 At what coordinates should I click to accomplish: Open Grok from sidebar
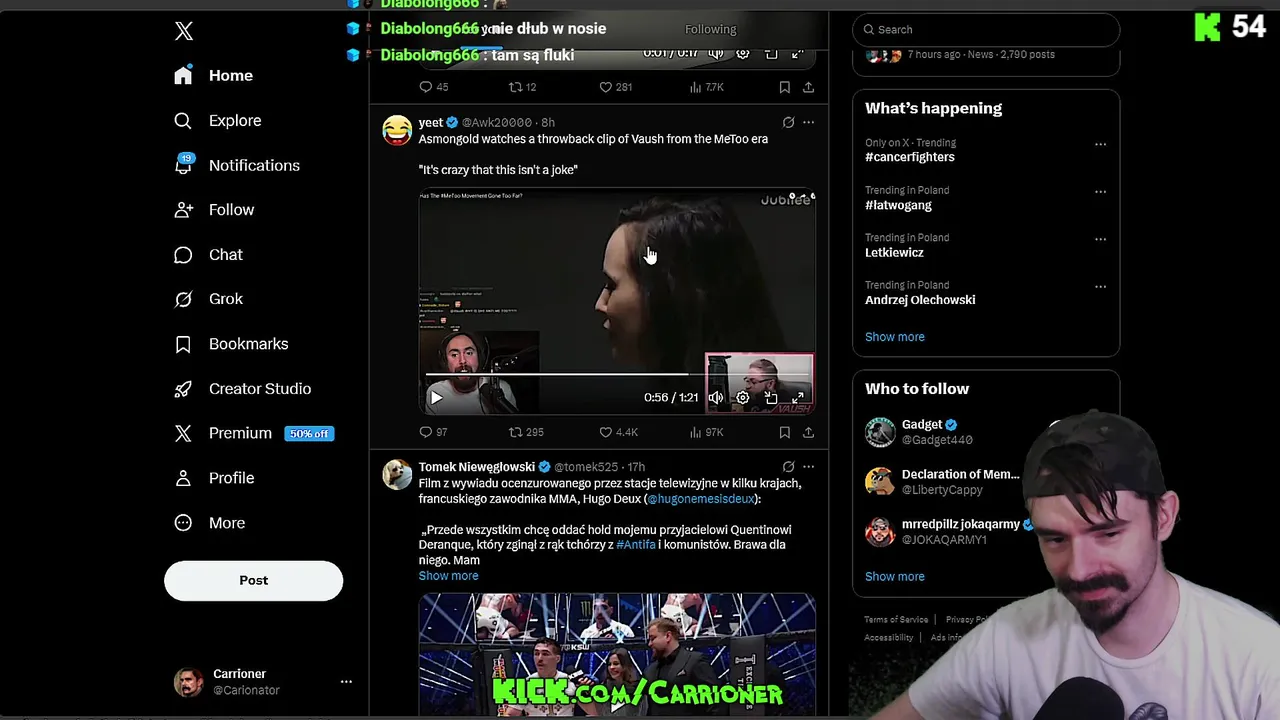click(x=208, y=299)
